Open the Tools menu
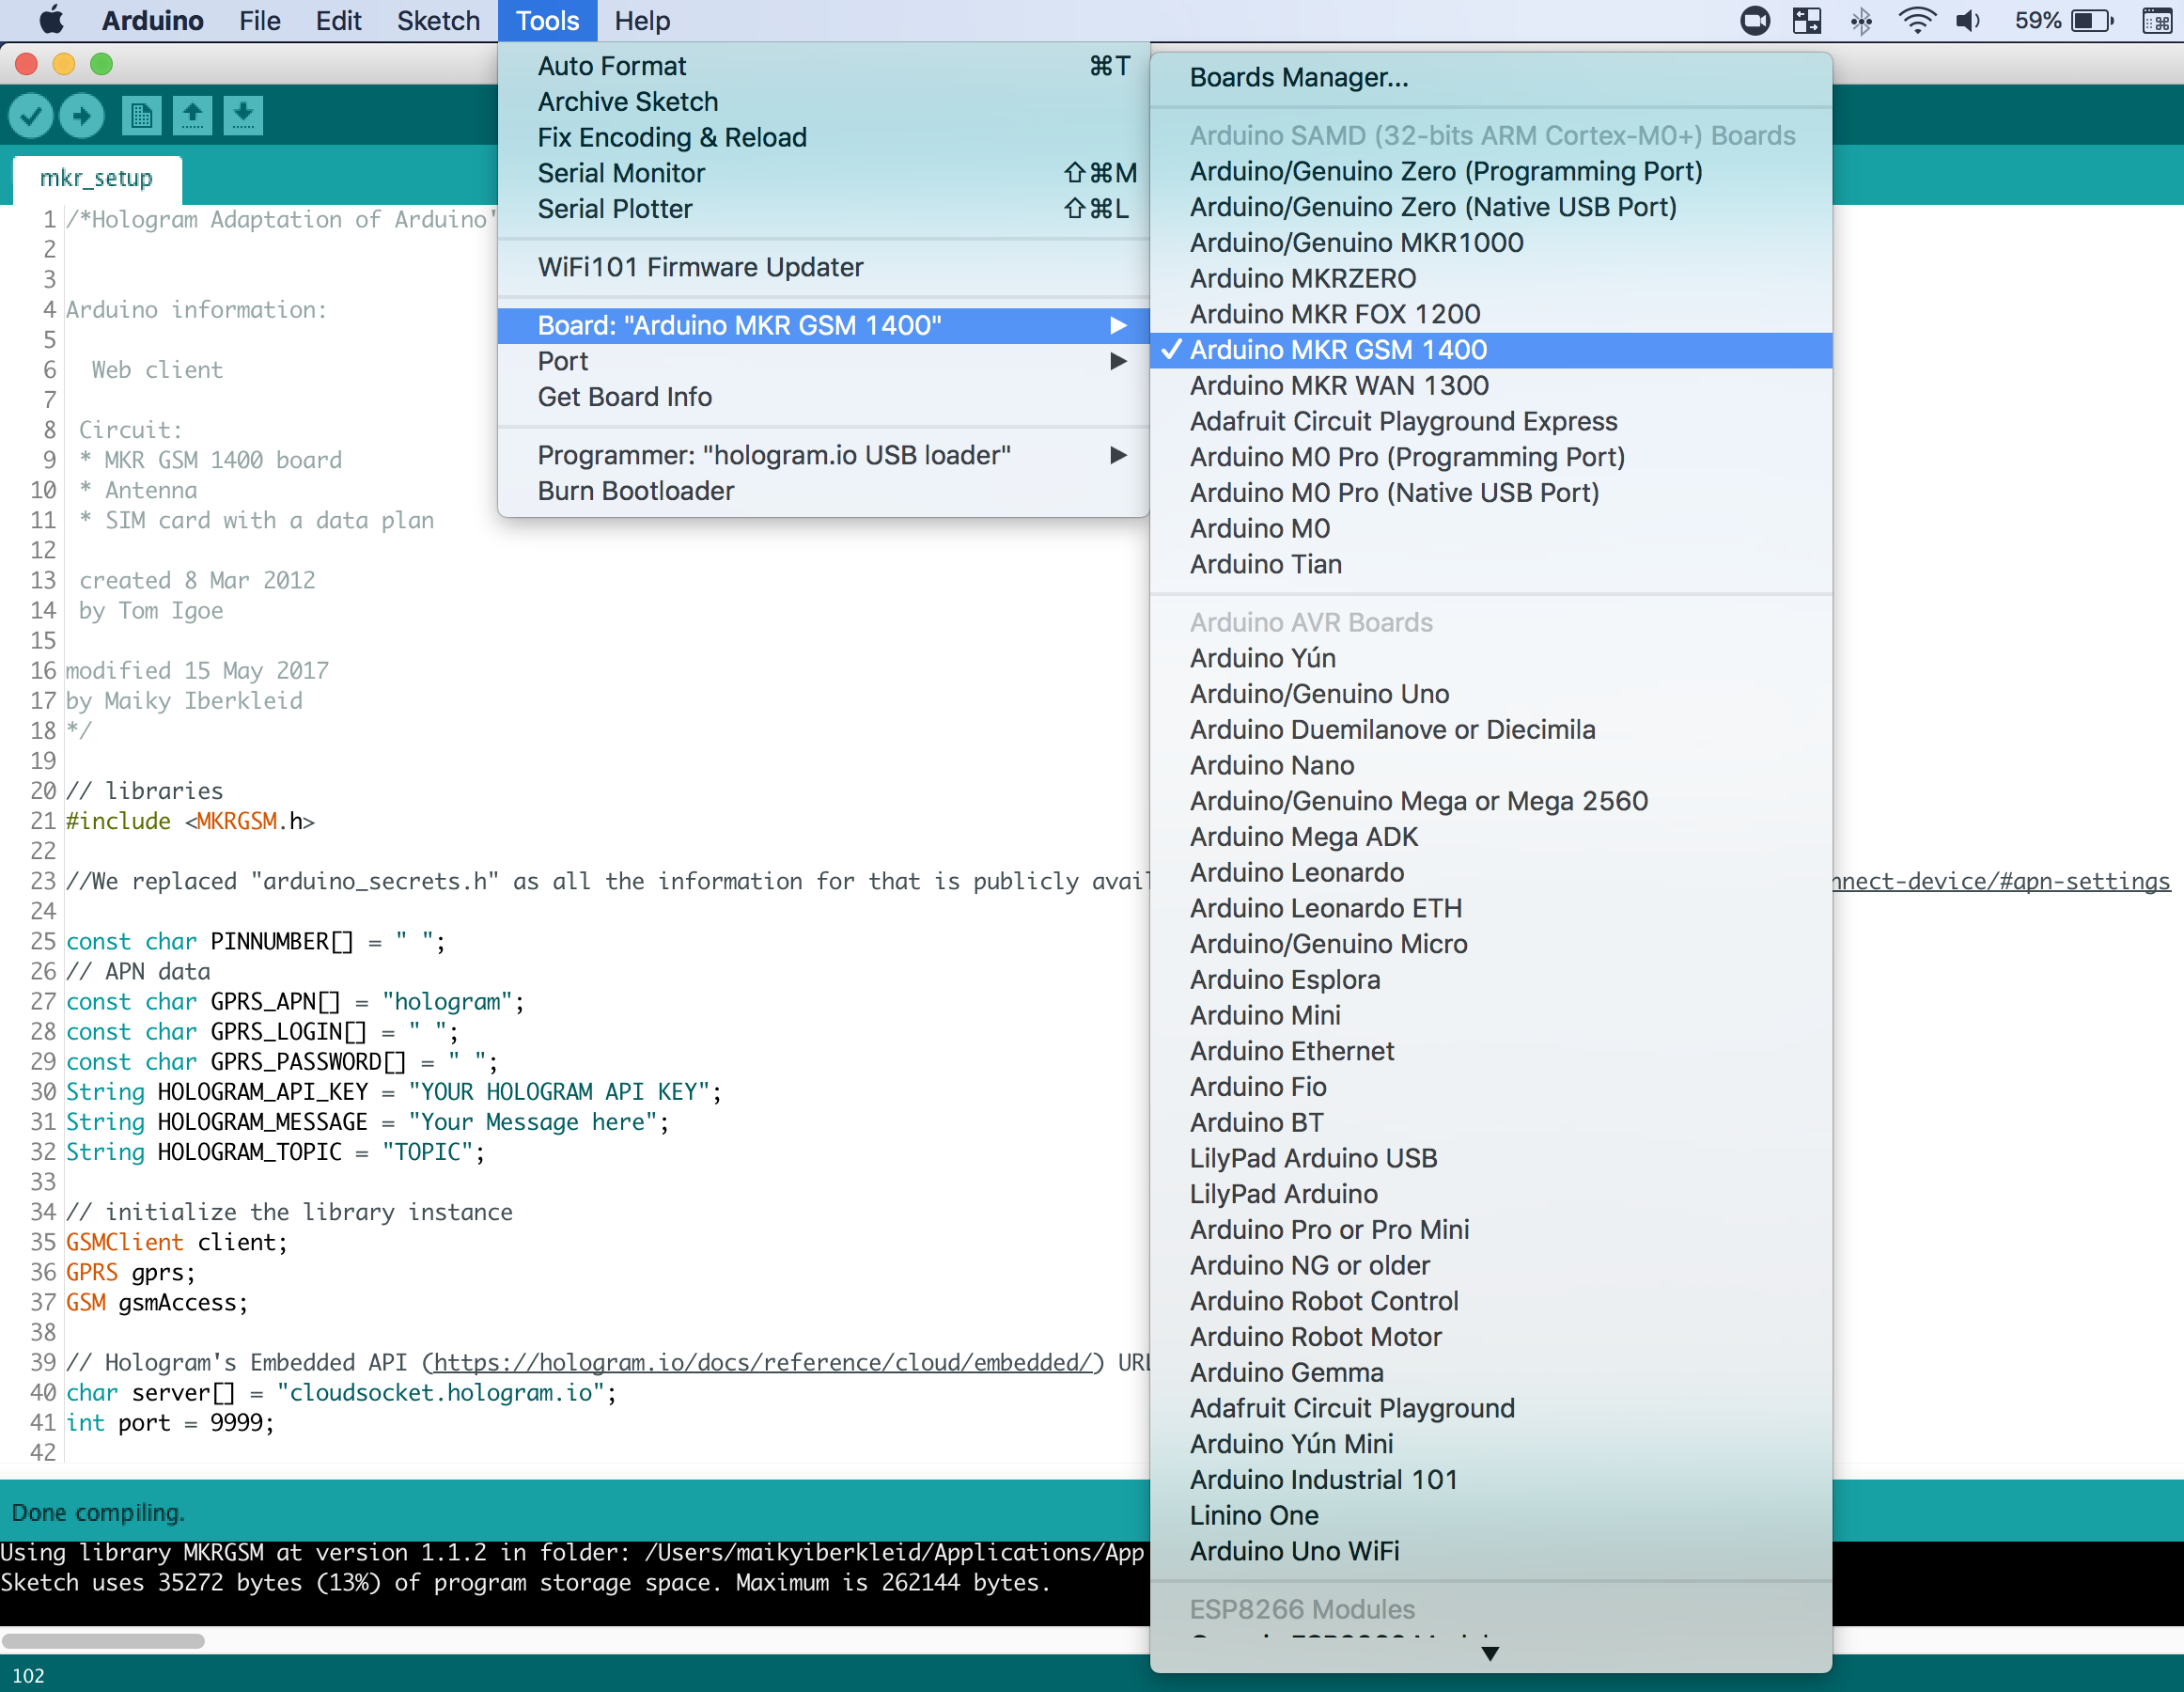This screenshot has width=2184, height=1692. tap(547, 20)
